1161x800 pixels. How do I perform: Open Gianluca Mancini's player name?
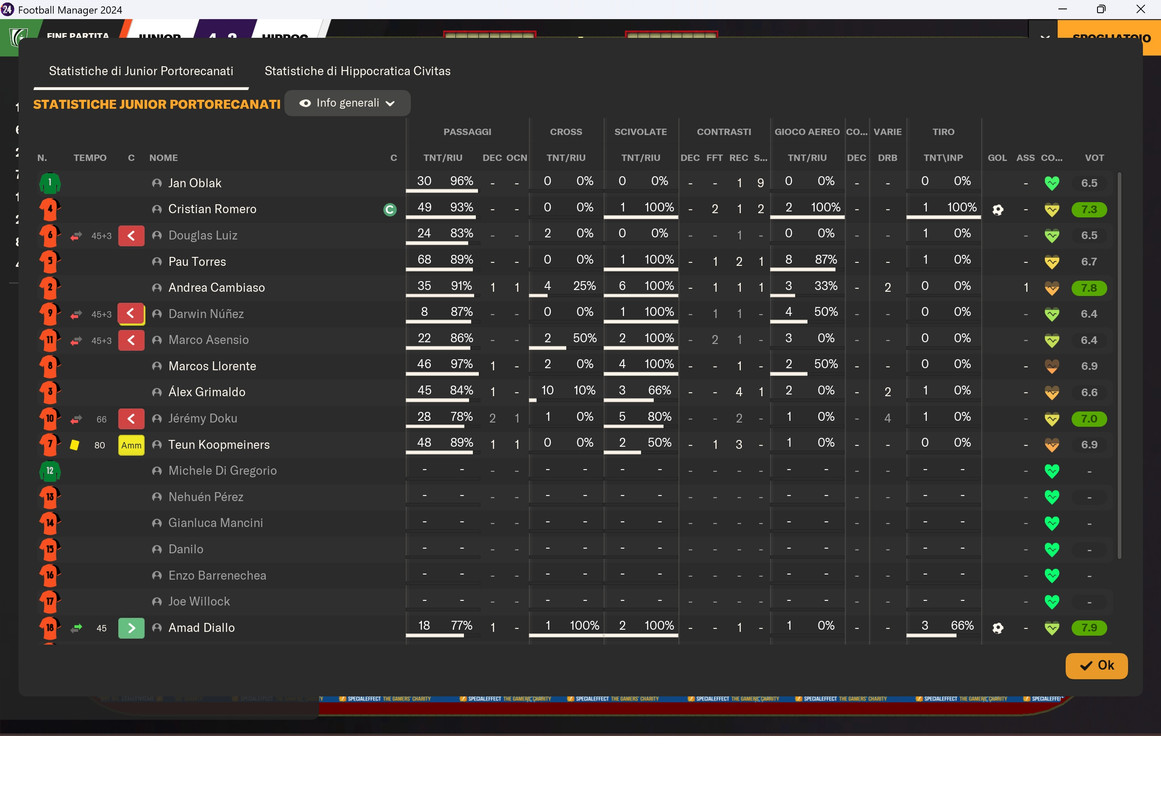pos(215,523)
